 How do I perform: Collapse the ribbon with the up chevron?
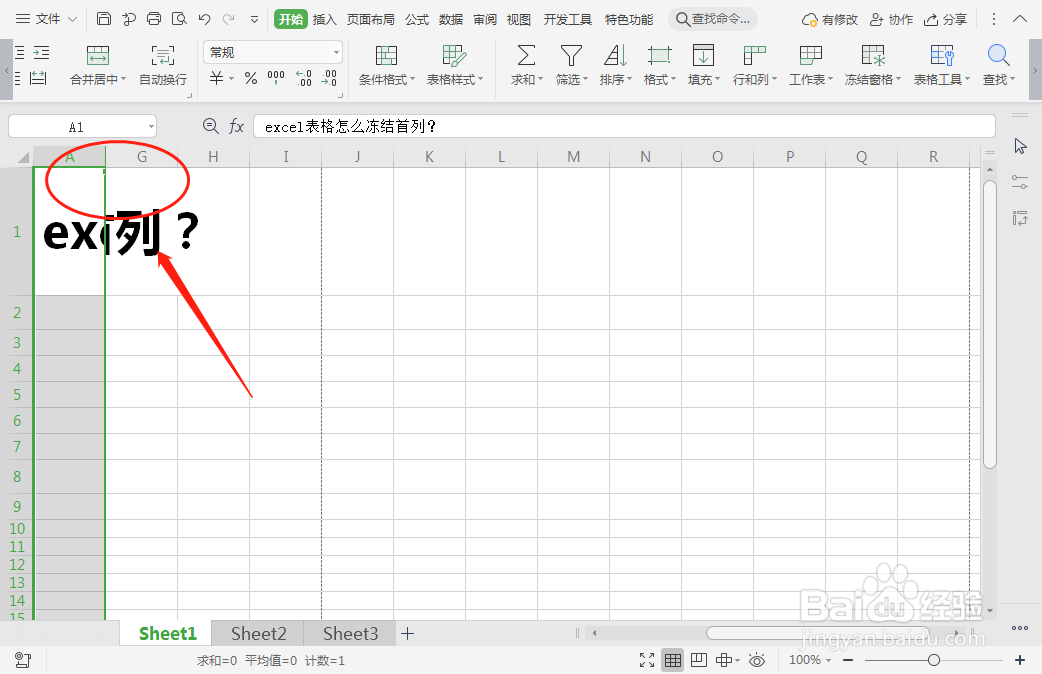(1020, 19)
